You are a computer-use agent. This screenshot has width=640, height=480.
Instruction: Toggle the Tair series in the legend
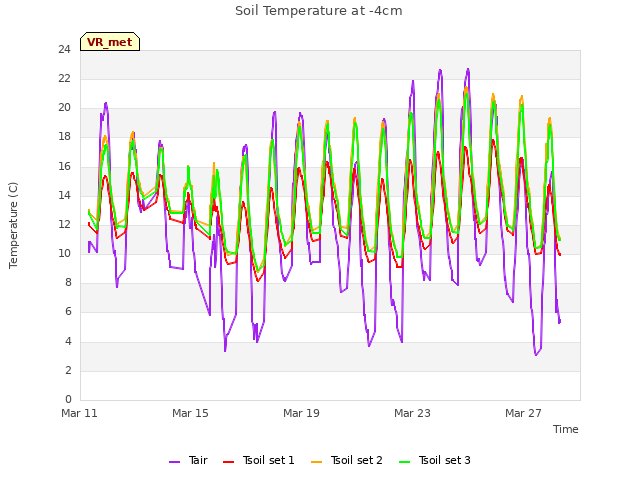(189, 460)
